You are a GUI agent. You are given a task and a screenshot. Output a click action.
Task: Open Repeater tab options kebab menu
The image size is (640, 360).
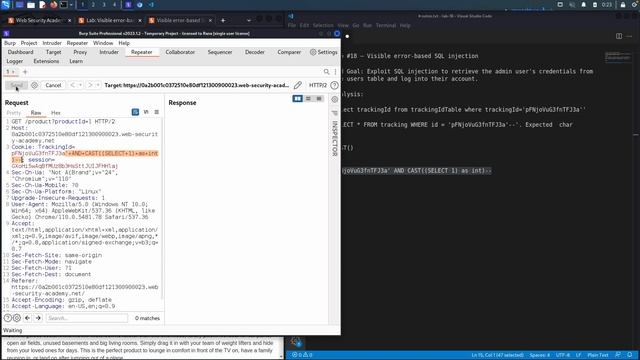[335, 71]
